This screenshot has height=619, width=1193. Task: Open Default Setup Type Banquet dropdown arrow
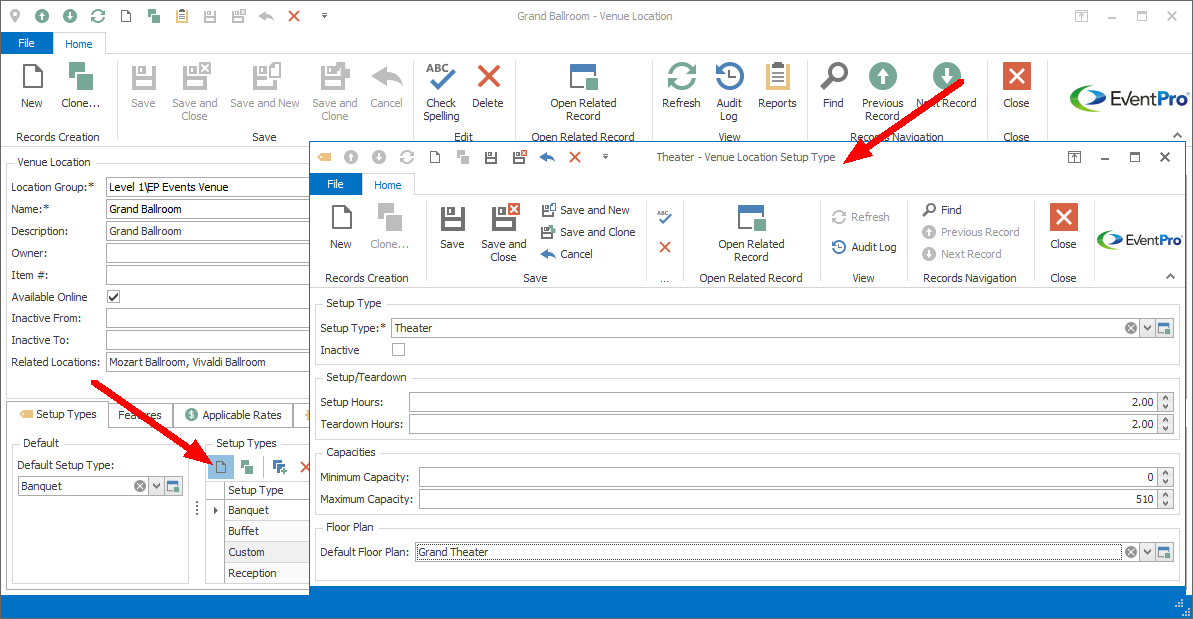tap(156, 486)
